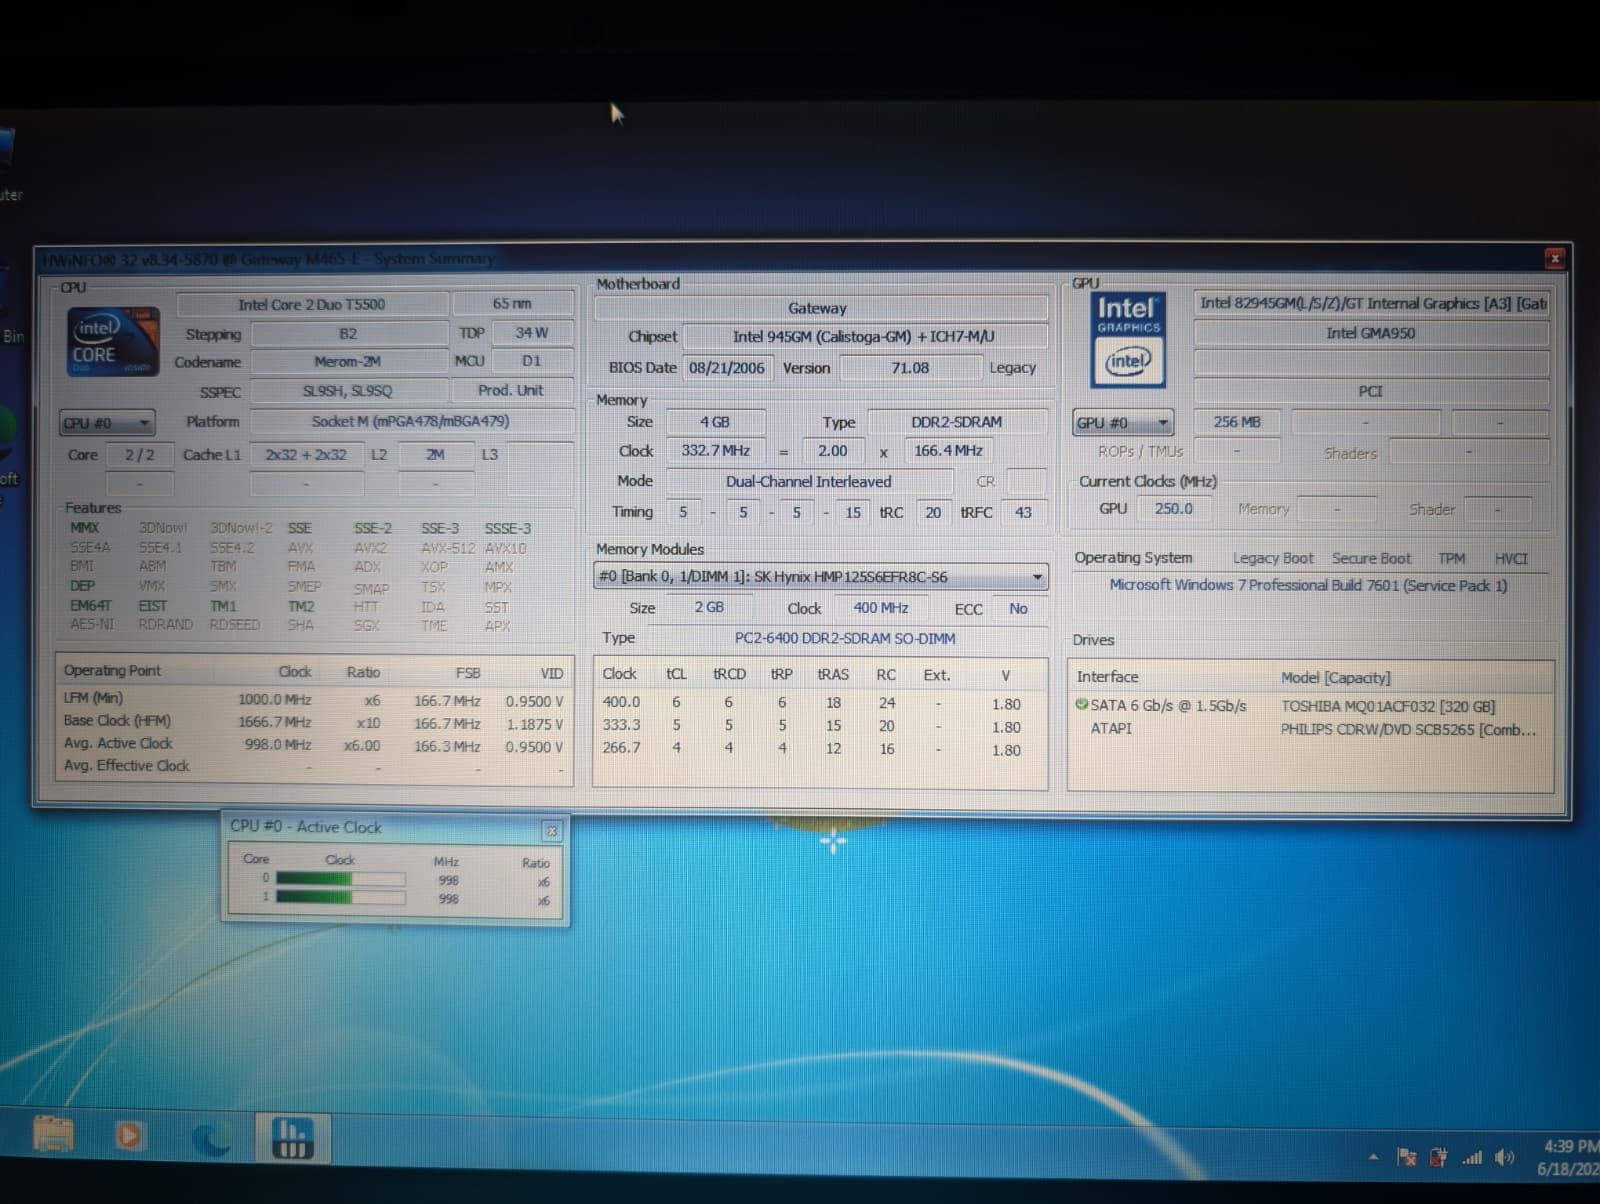Screen dimensions: 1600x1204
Task: Click the BIOS version 71.08 value
Action: pyautogui.click(x=910, y=367)
